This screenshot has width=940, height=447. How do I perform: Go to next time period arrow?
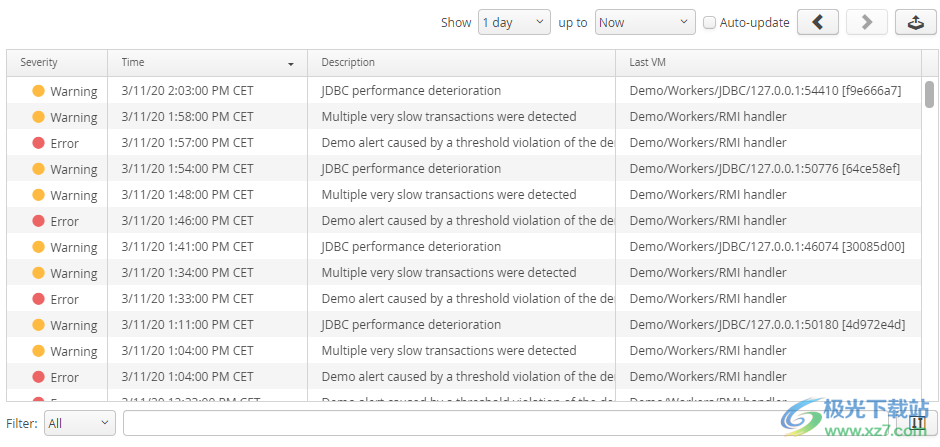866,22
